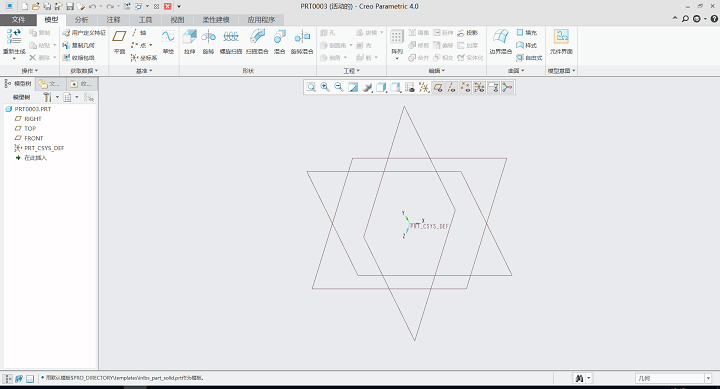Click the Extrude (拉伸) tool icon

point(189,37)
